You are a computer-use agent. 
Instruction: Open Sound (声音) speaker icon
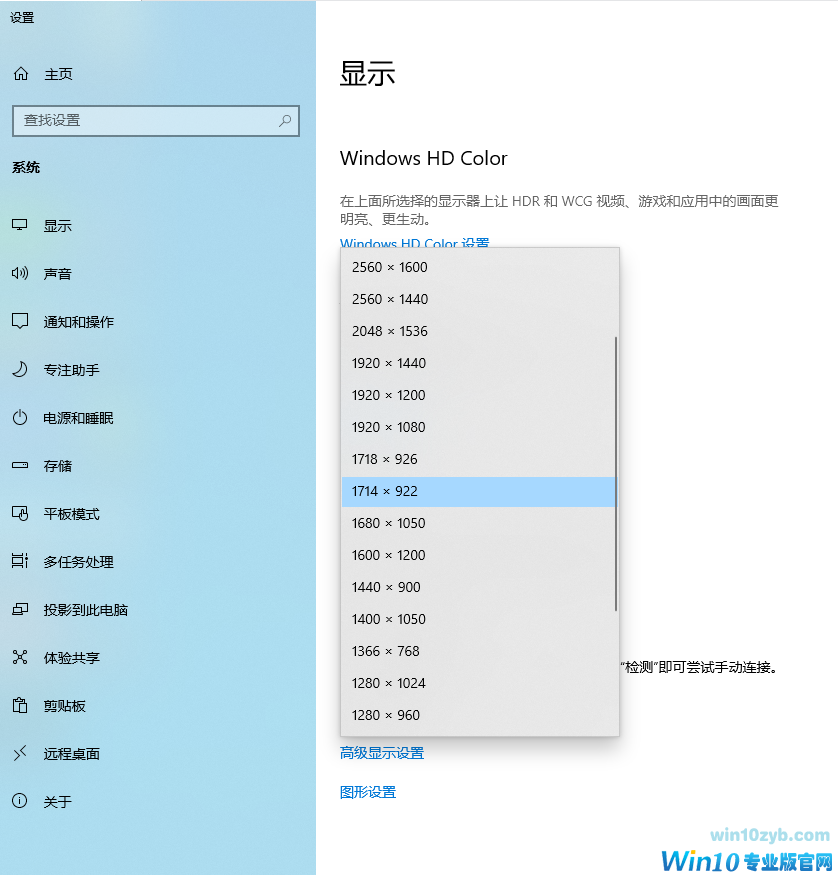20,274
